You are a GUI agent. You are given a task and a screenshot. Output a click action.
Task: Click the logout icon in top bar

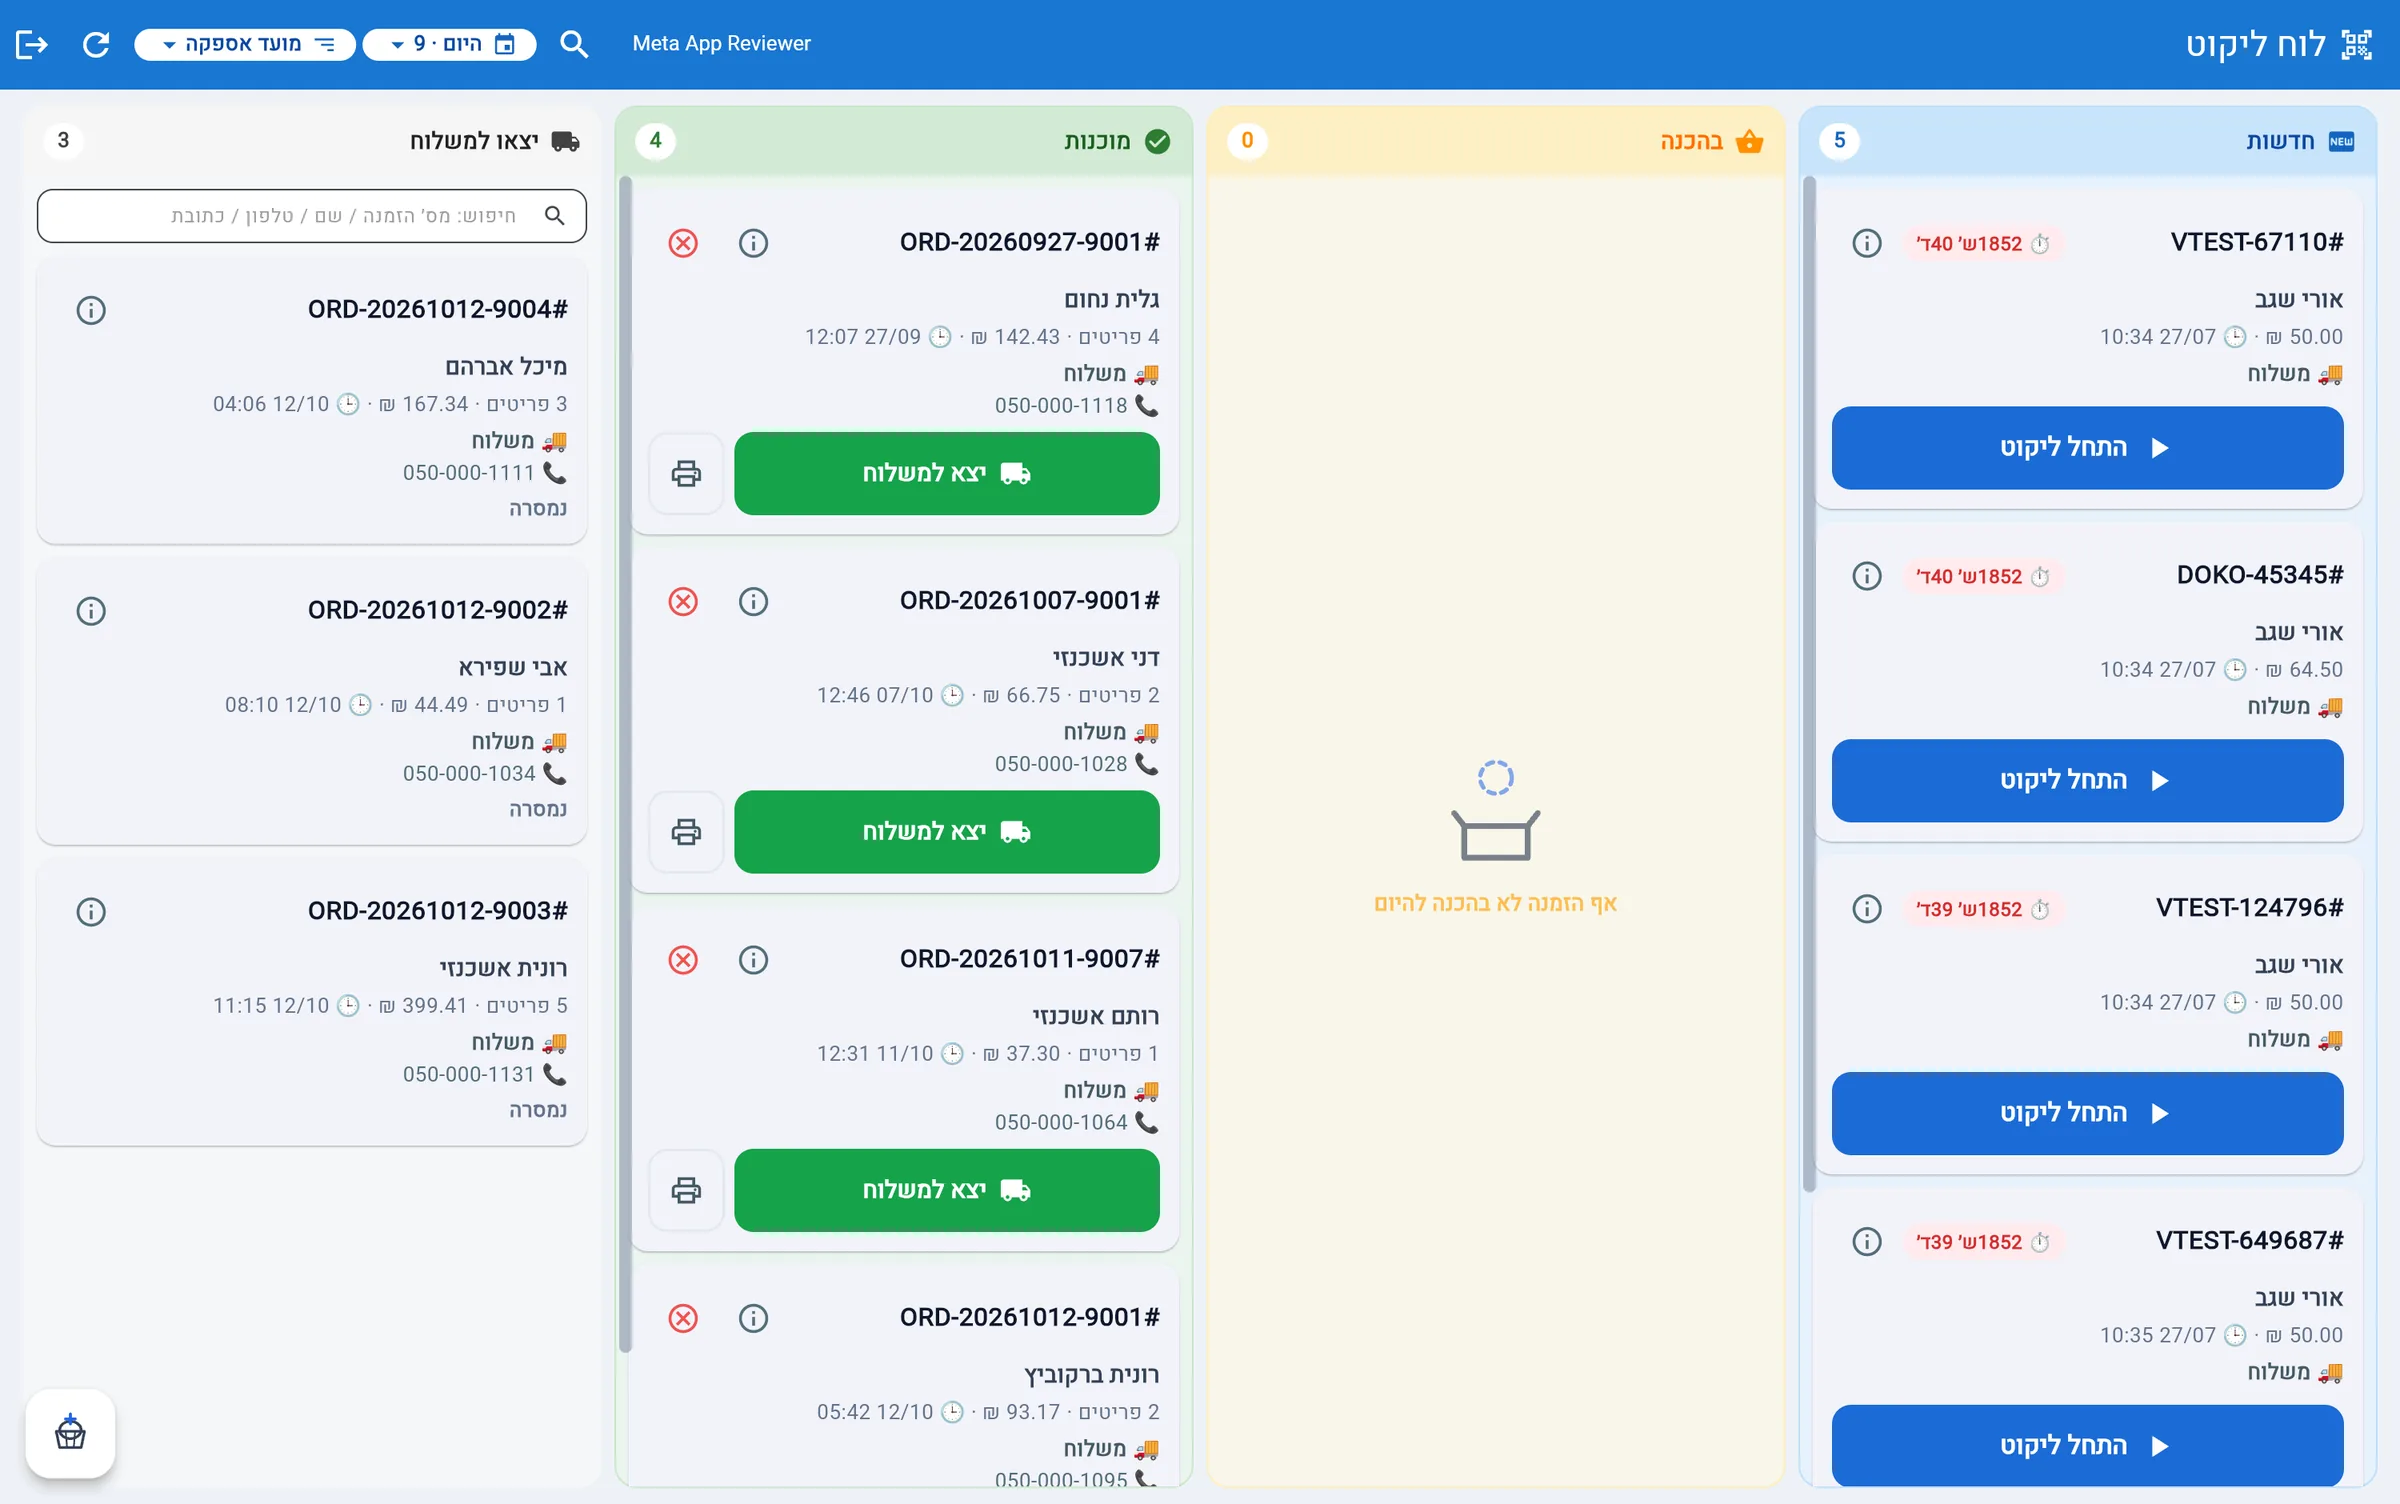(32, 44)
